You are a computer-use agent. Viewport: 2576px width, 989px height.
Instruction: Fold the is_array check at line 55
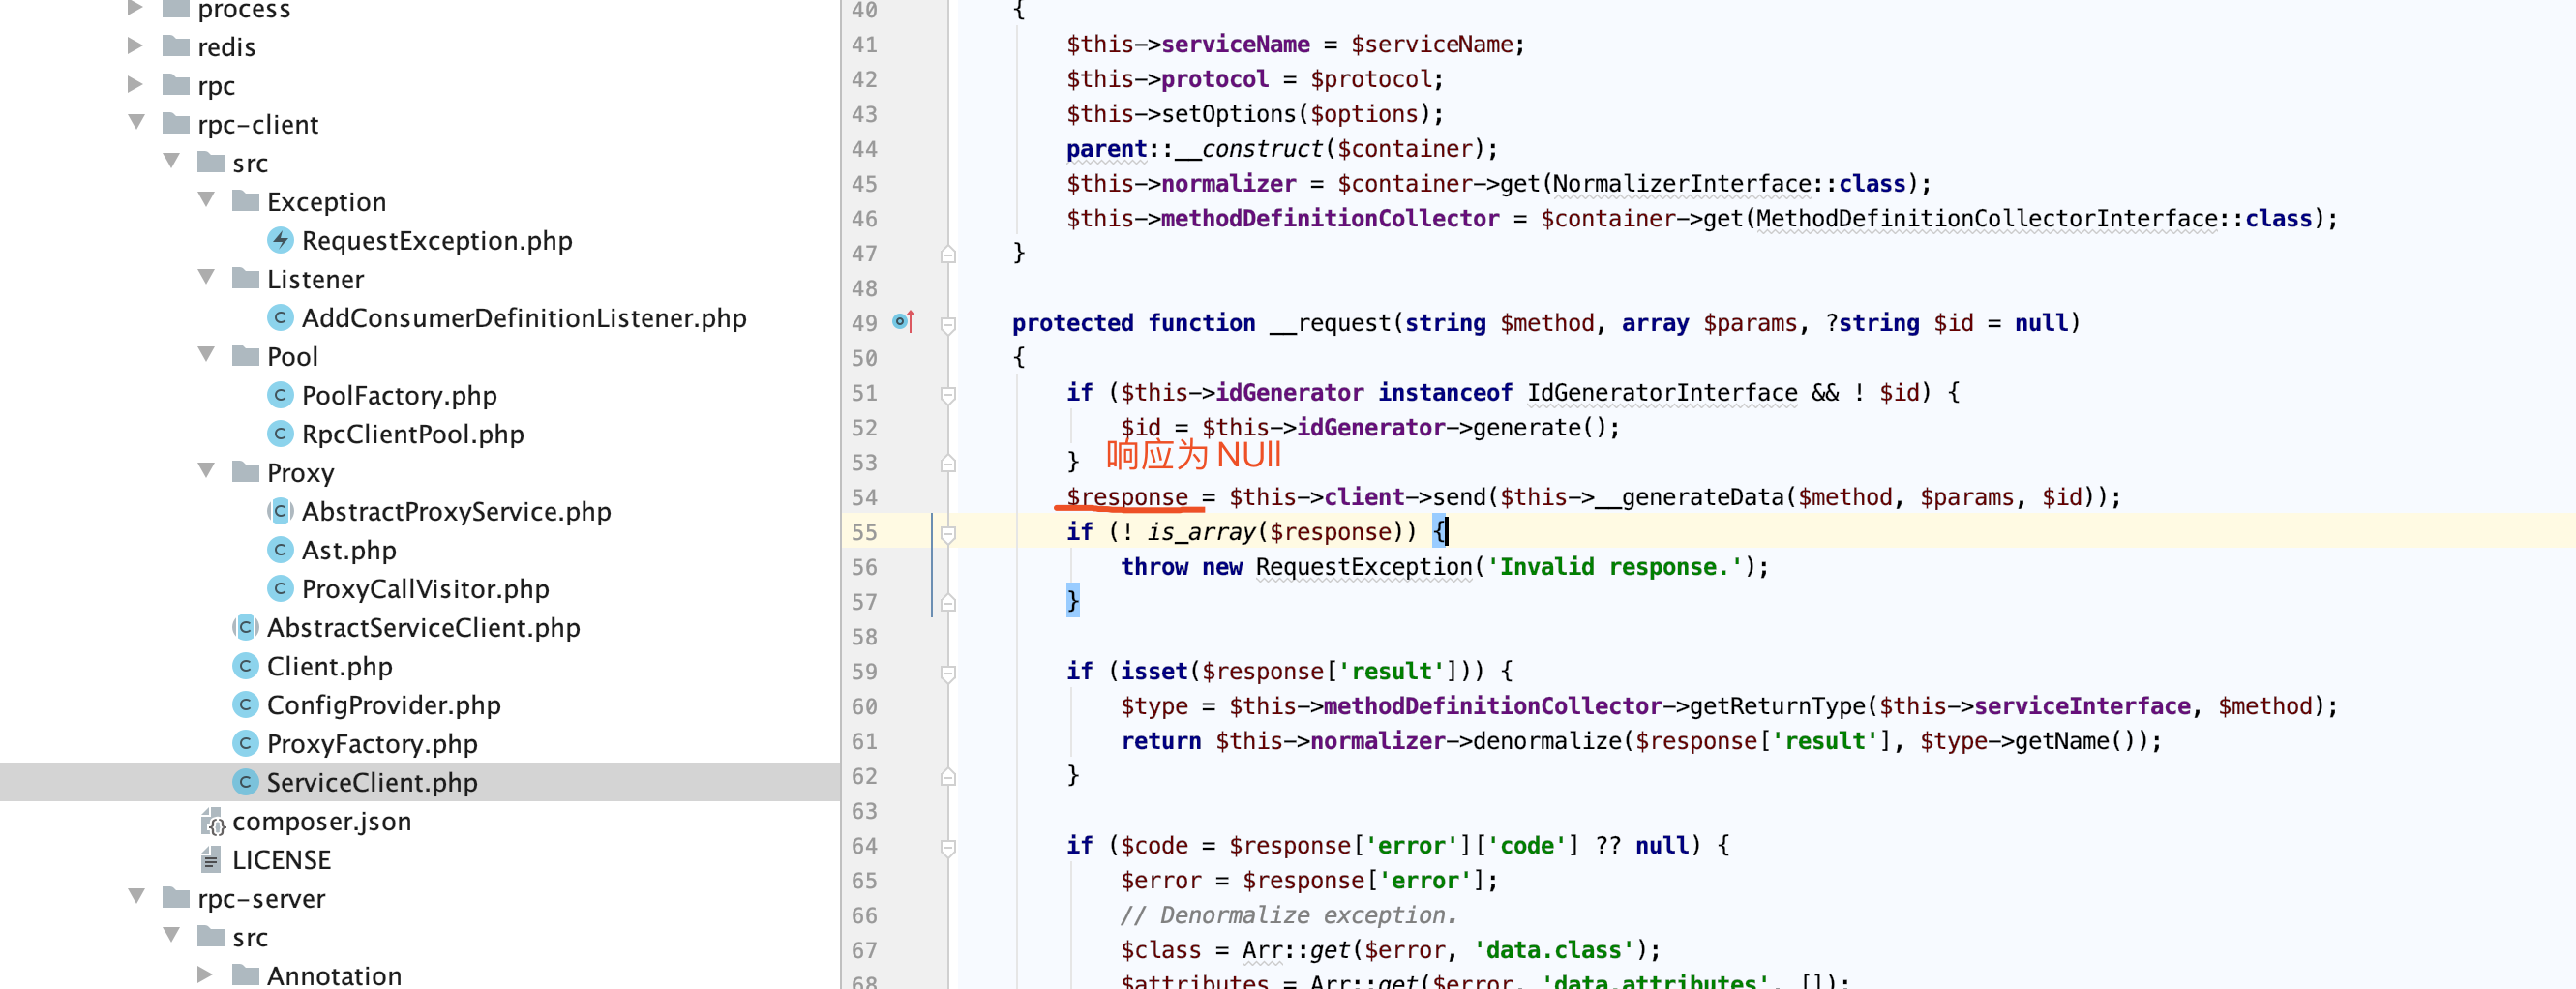pos(948,533)
